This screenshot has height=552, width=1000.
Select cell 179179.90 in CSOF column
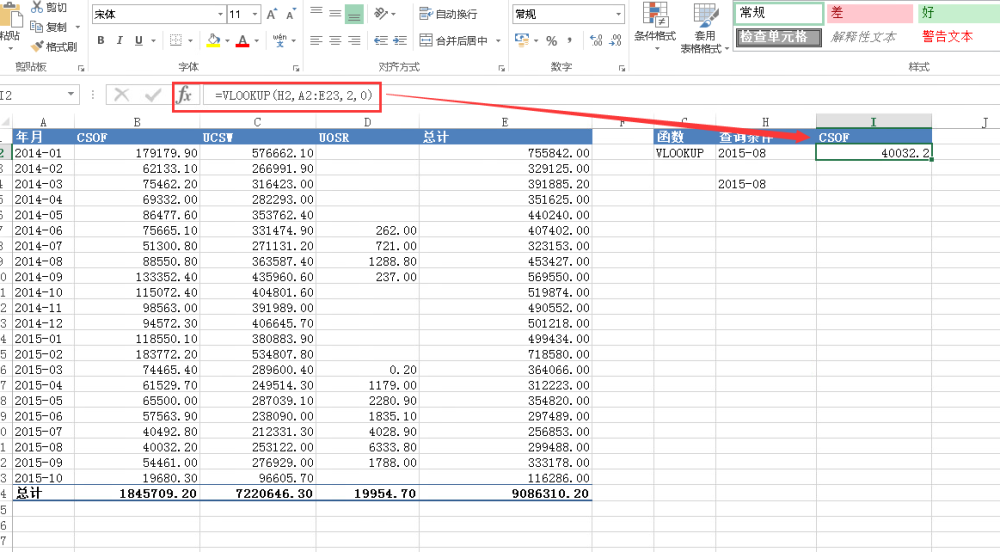pos(136,153)
